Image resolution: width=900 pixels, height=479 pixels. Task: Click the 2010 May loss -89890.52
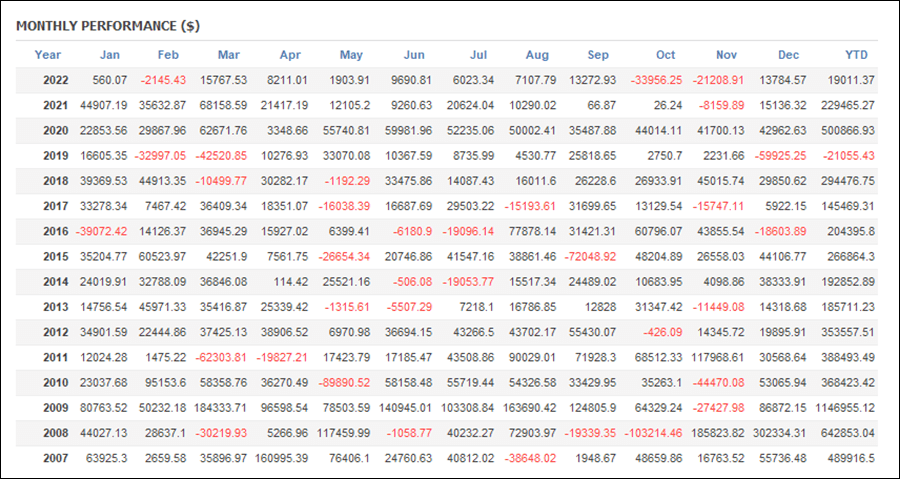344,383
